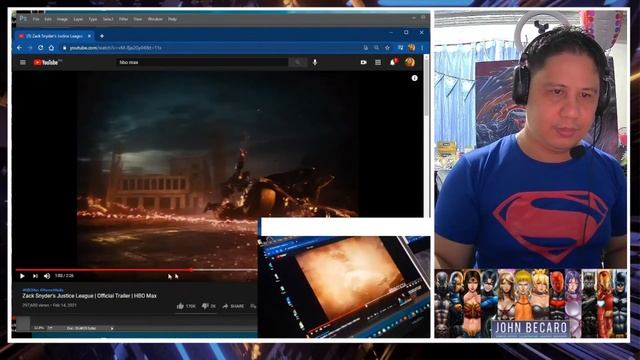Open Photoshop Layer menu
This screenshot has width=640, height=360.
point(78,19)
